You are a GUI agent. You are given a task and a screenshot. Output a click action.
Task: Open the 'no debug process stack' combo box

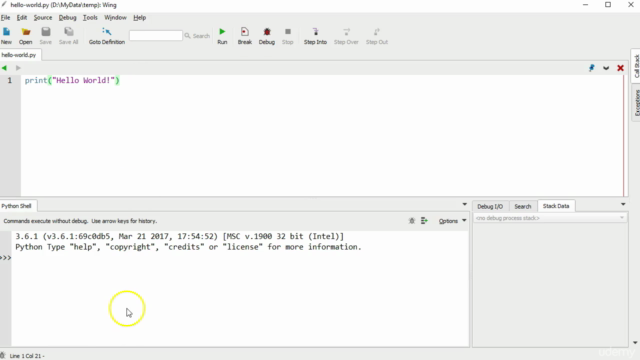tap(550, 218)
